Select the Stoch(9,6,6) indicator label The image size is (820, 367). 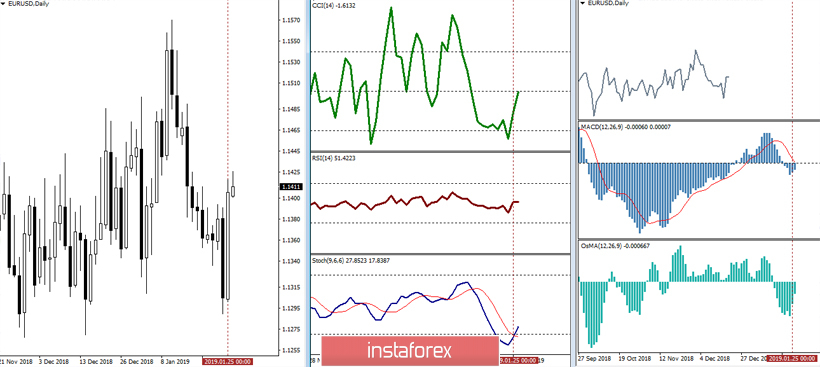(351, 260)
